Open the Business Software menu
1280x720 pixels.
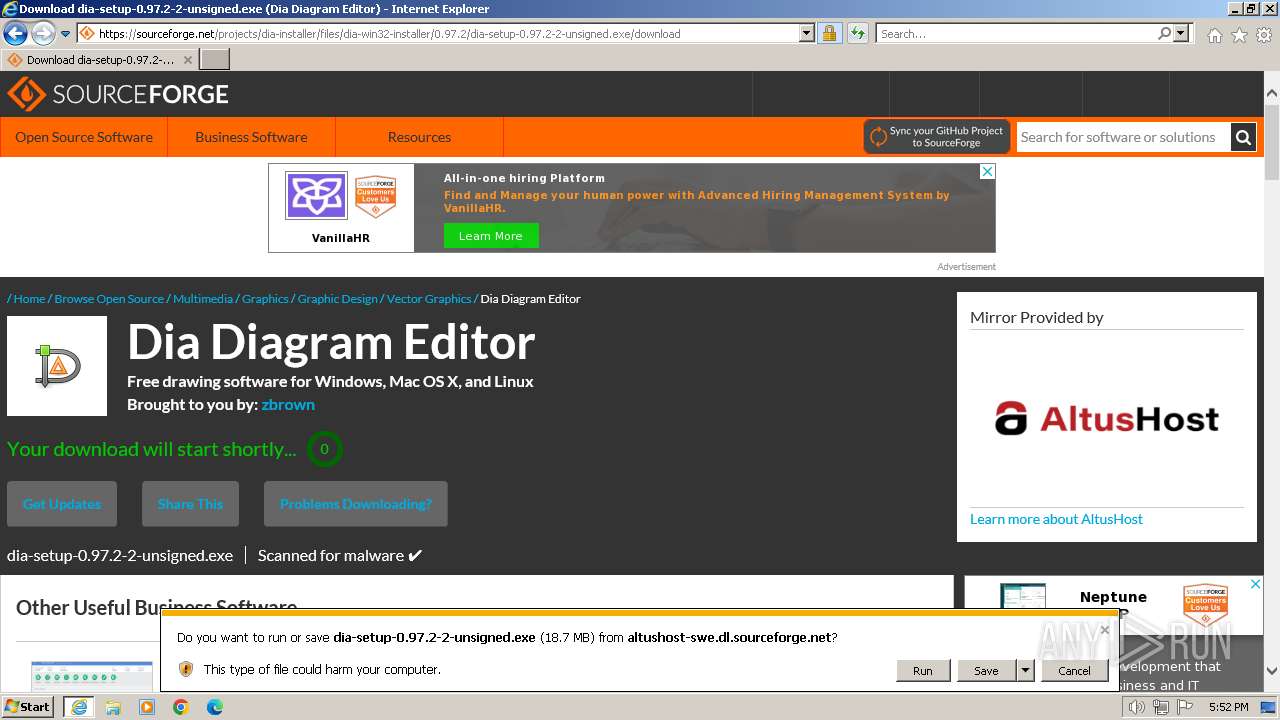point(251,137)
